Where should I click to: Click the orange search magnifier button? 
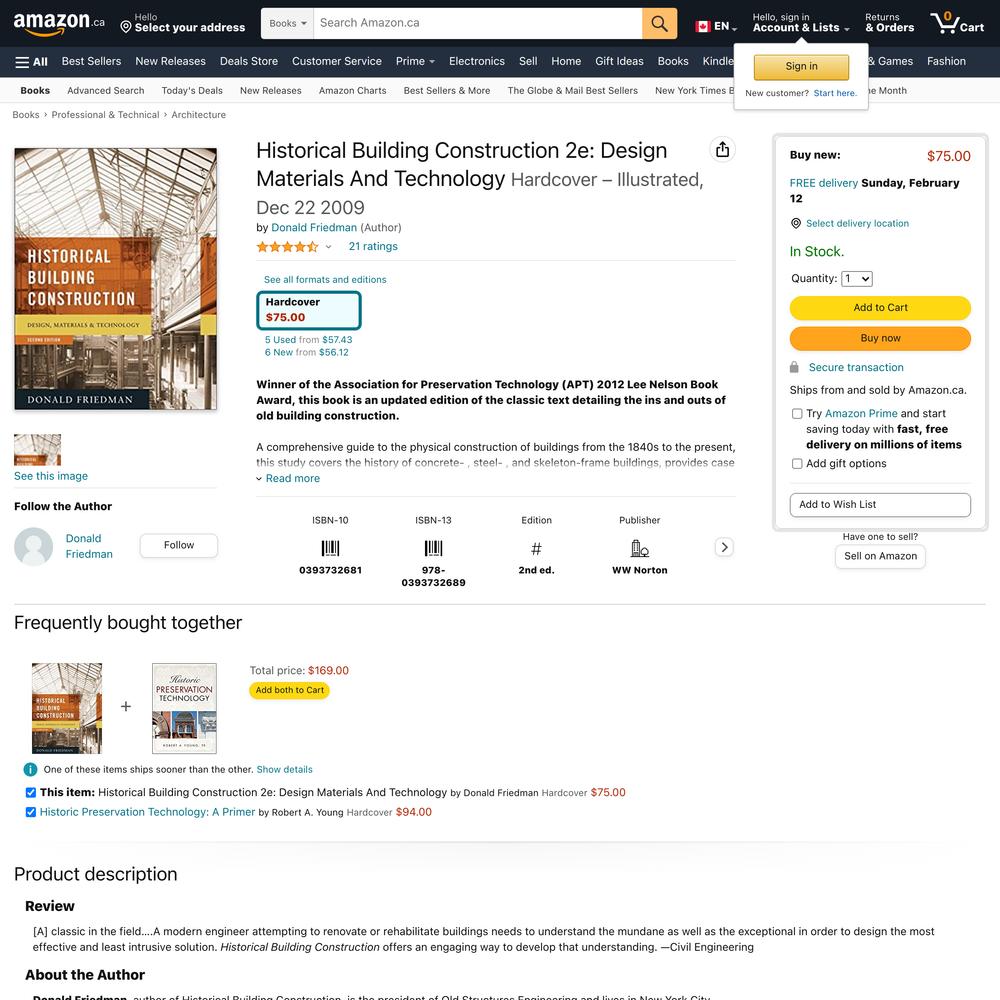coord(659,24)
